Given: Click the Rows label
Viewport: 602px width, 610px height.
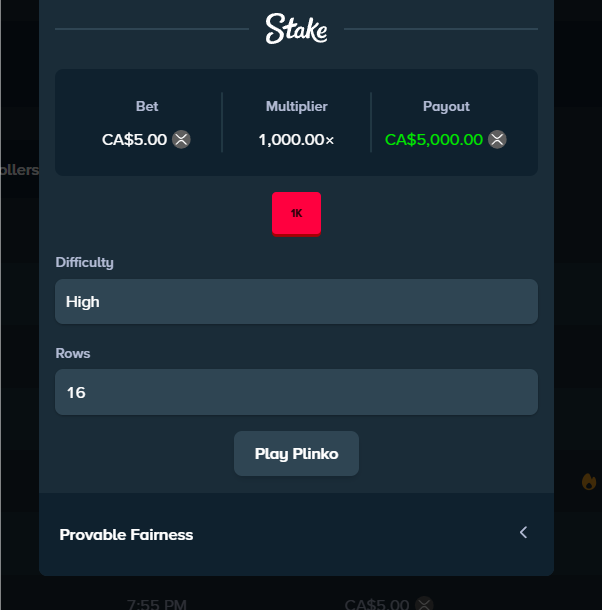Looking at the screenshot, I should [x=73, y=354].
